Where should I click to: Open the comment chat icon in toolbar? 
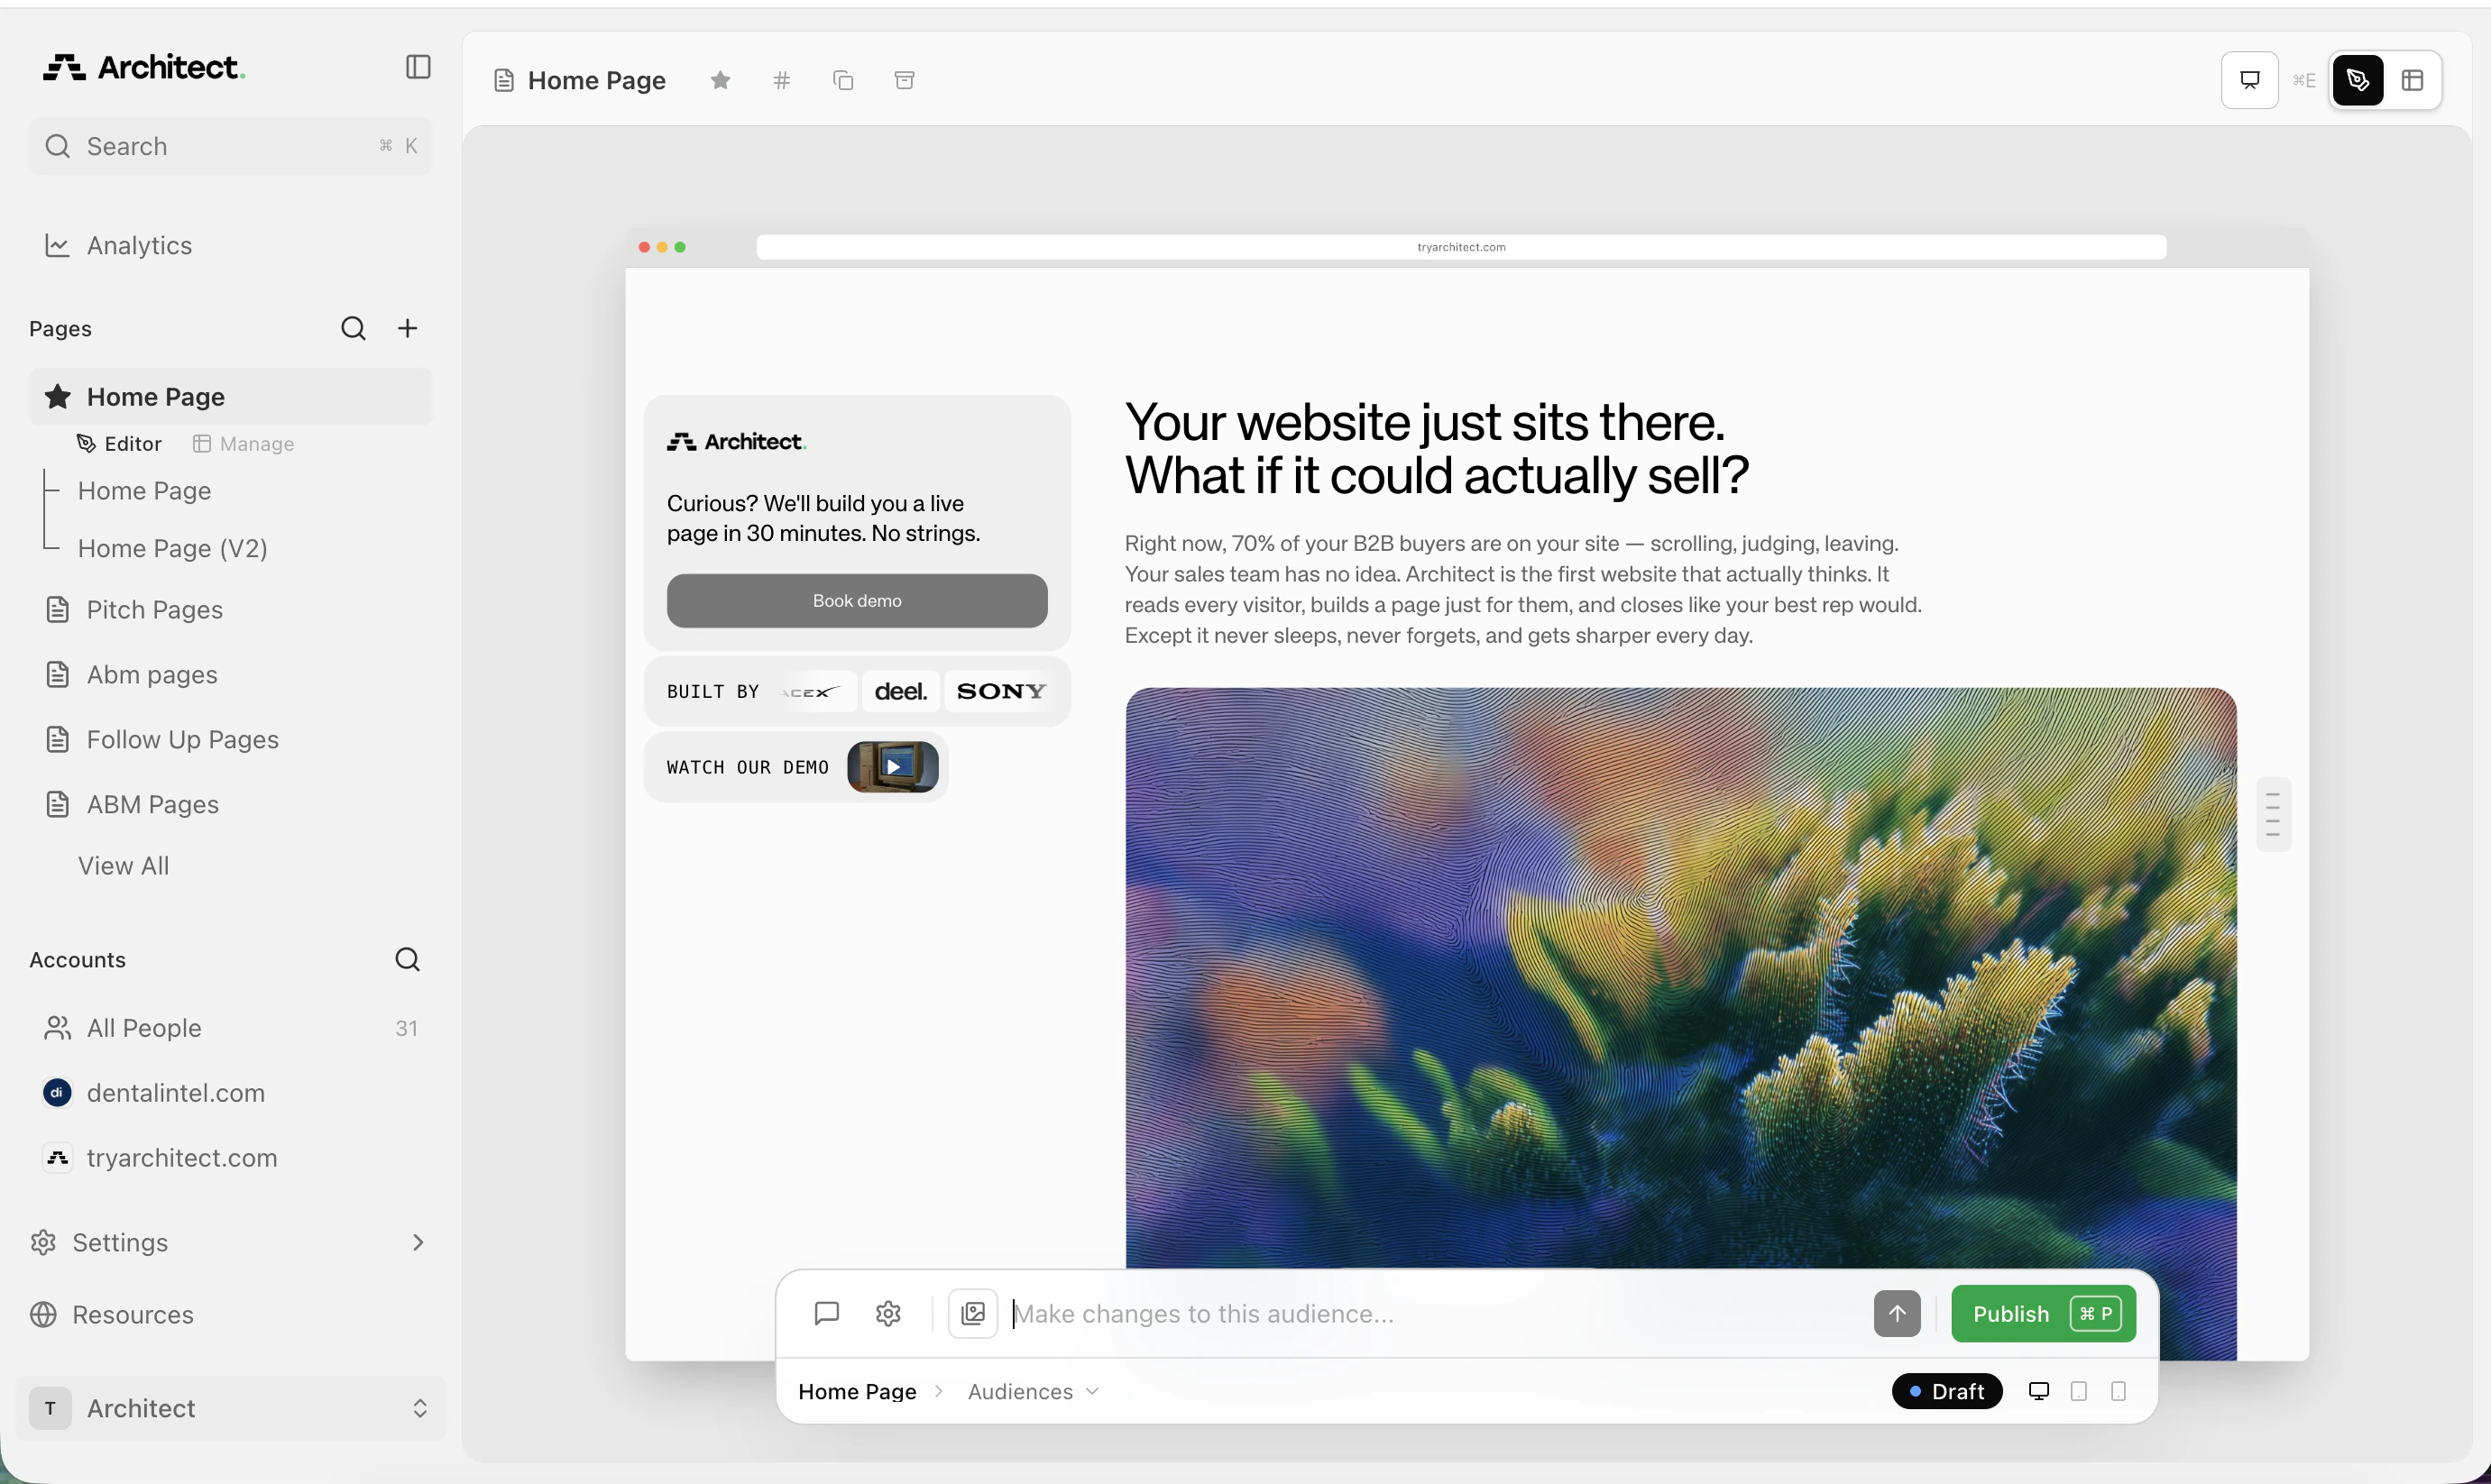[827, 1313]
